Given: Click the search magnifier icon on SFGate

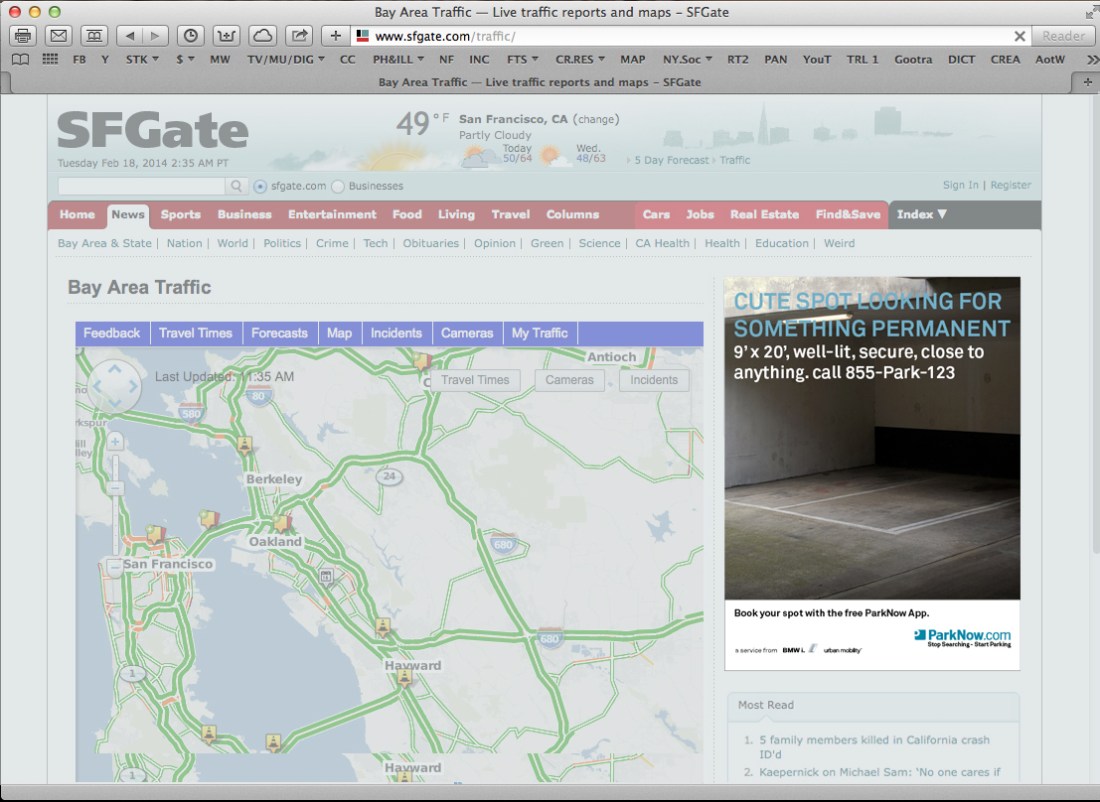Looking at the screenshot, I should tap(237, 186).
